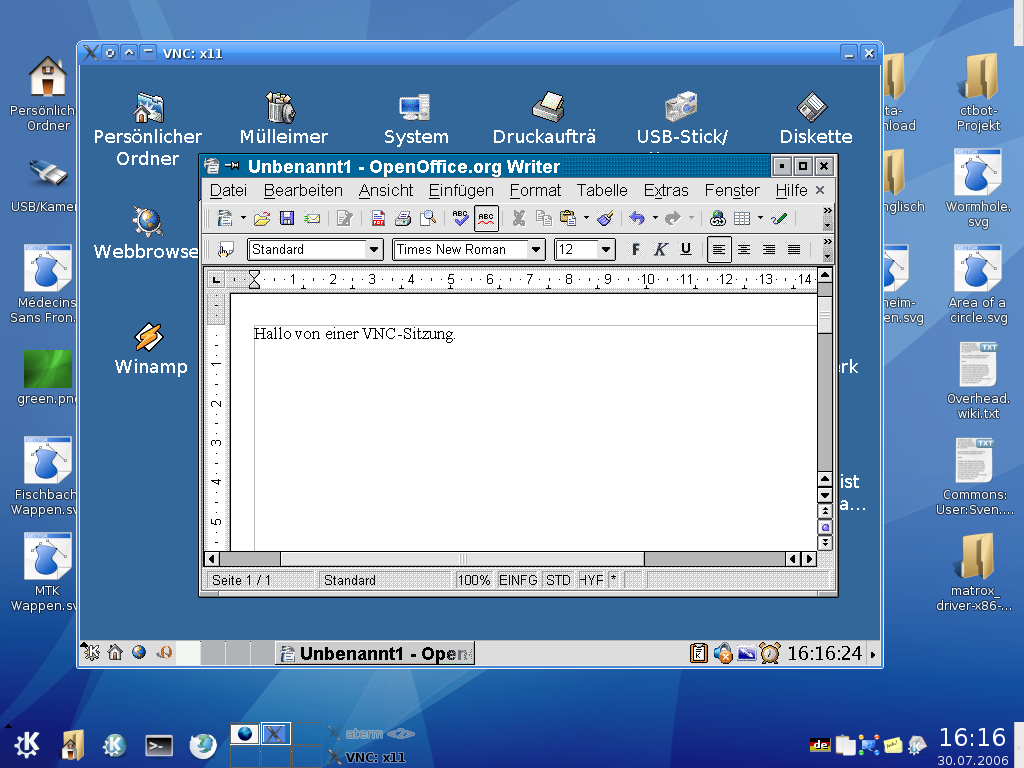Start the spellcheck
Viewport: 1024px width, 768px height.
tap(461, 217)
